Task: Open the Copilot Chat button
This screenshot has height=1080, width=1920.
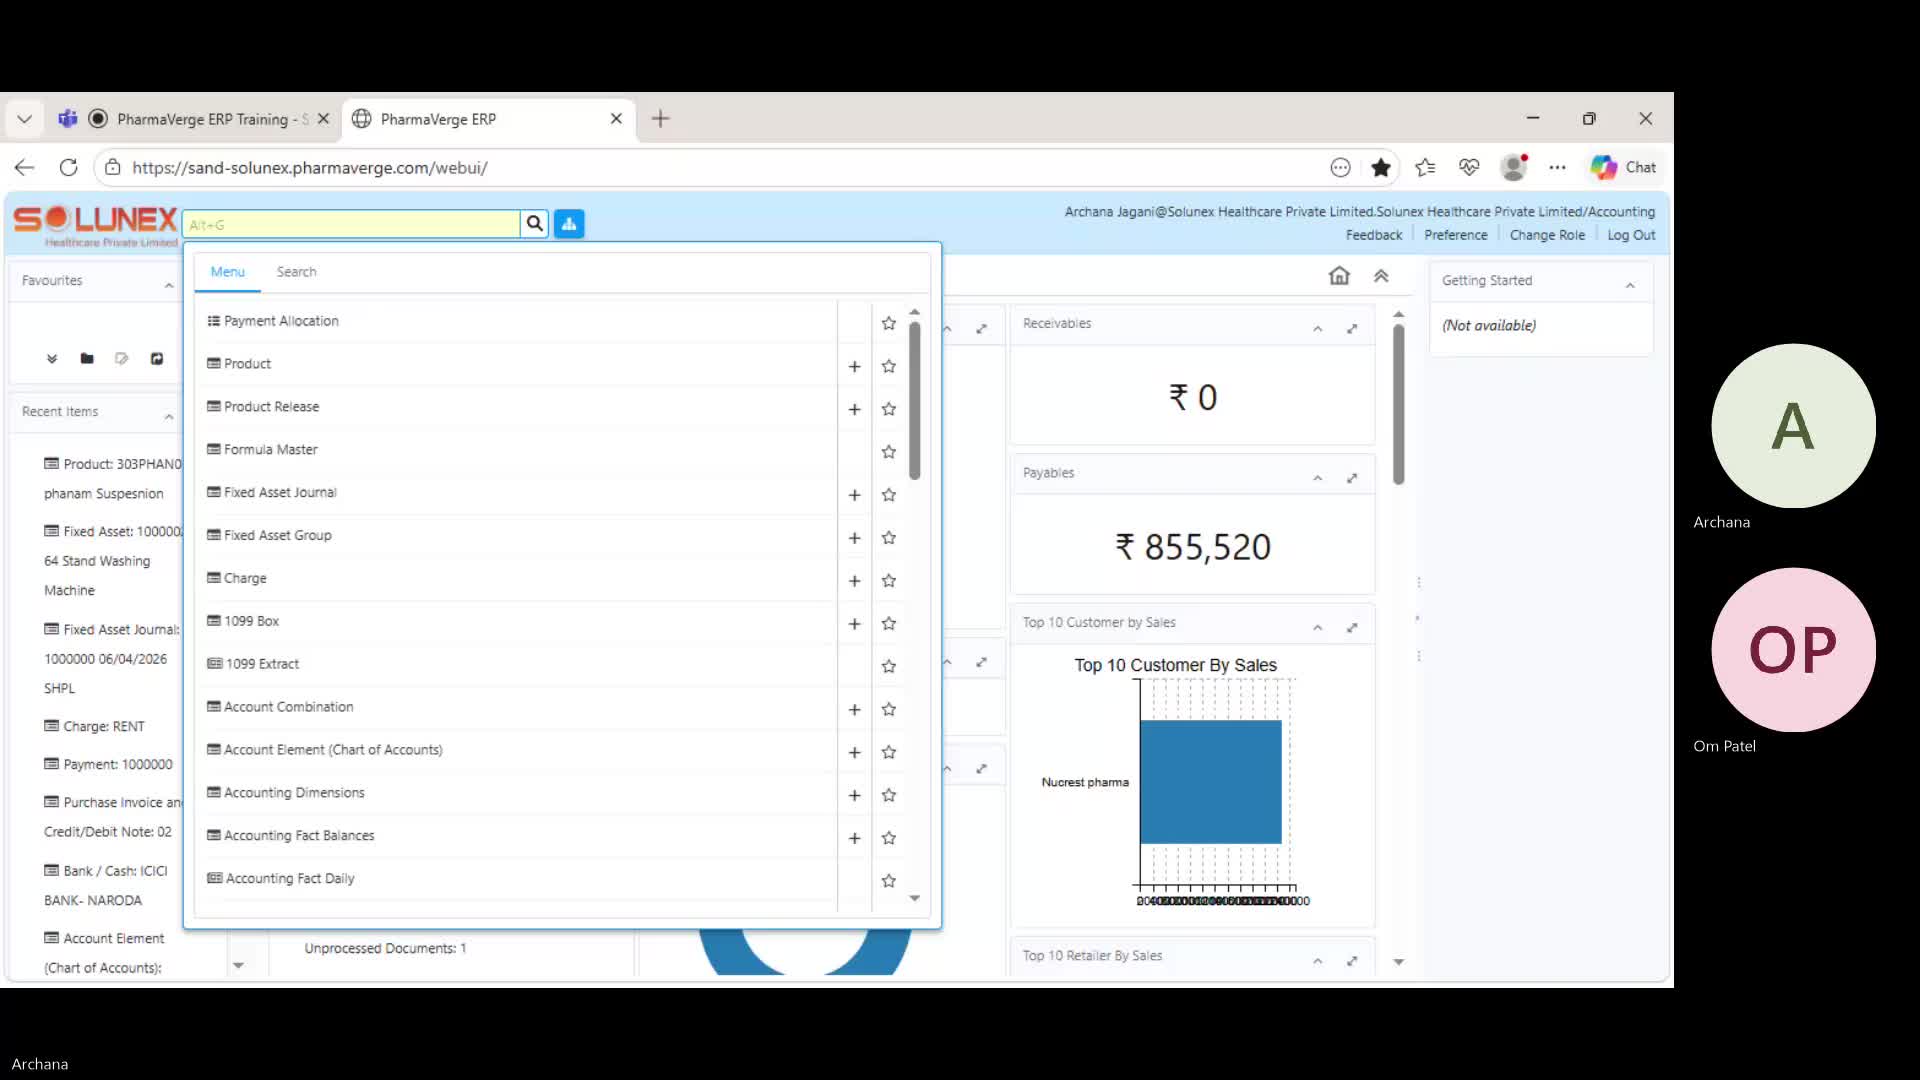Action: coord(1624,168)
